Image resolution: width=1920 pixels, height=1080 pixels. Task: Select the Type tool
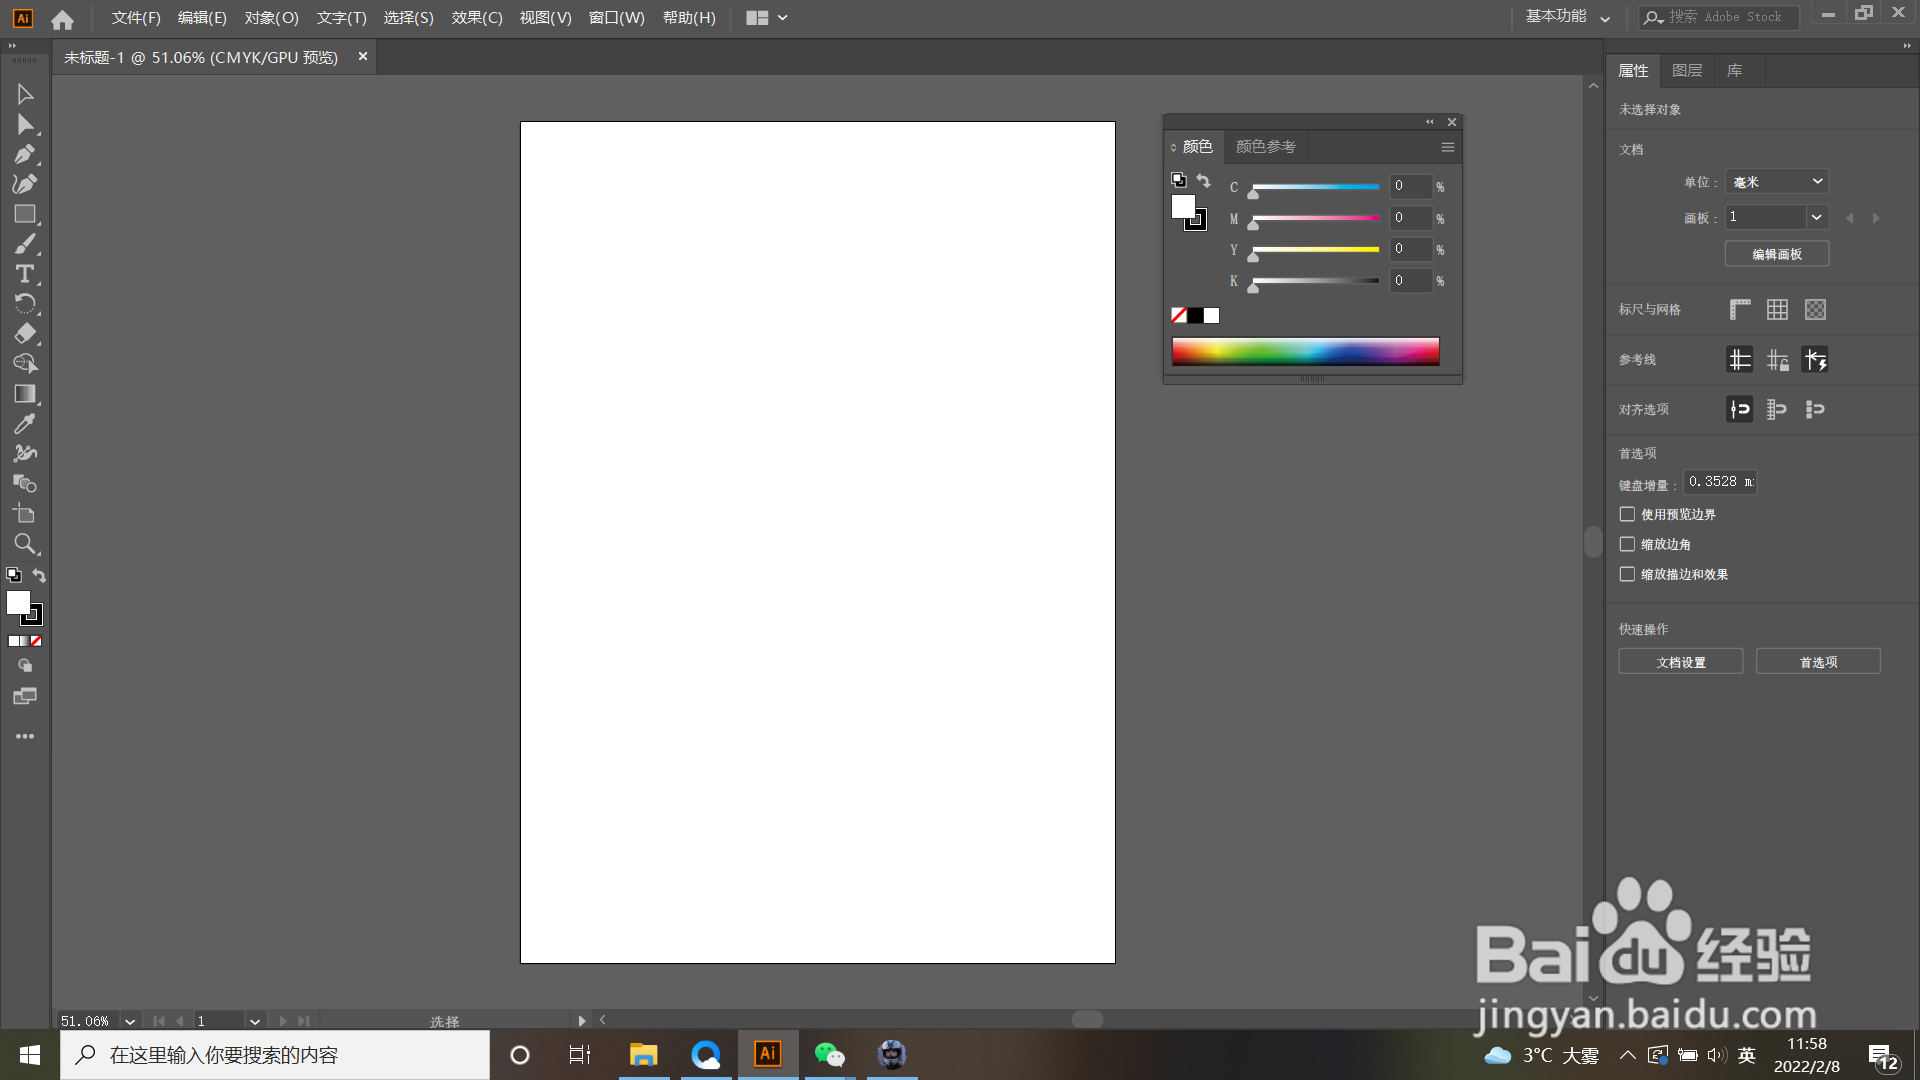click(25, 274)
